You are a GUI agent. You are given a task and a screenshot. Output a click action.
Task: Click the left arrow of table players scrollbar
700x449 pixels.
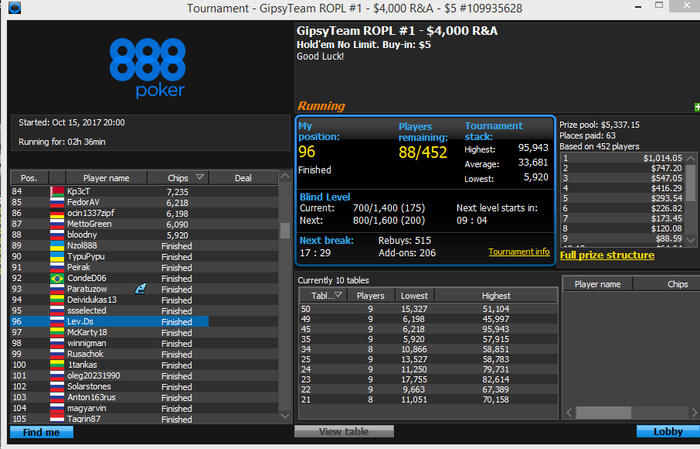point(569,413)
